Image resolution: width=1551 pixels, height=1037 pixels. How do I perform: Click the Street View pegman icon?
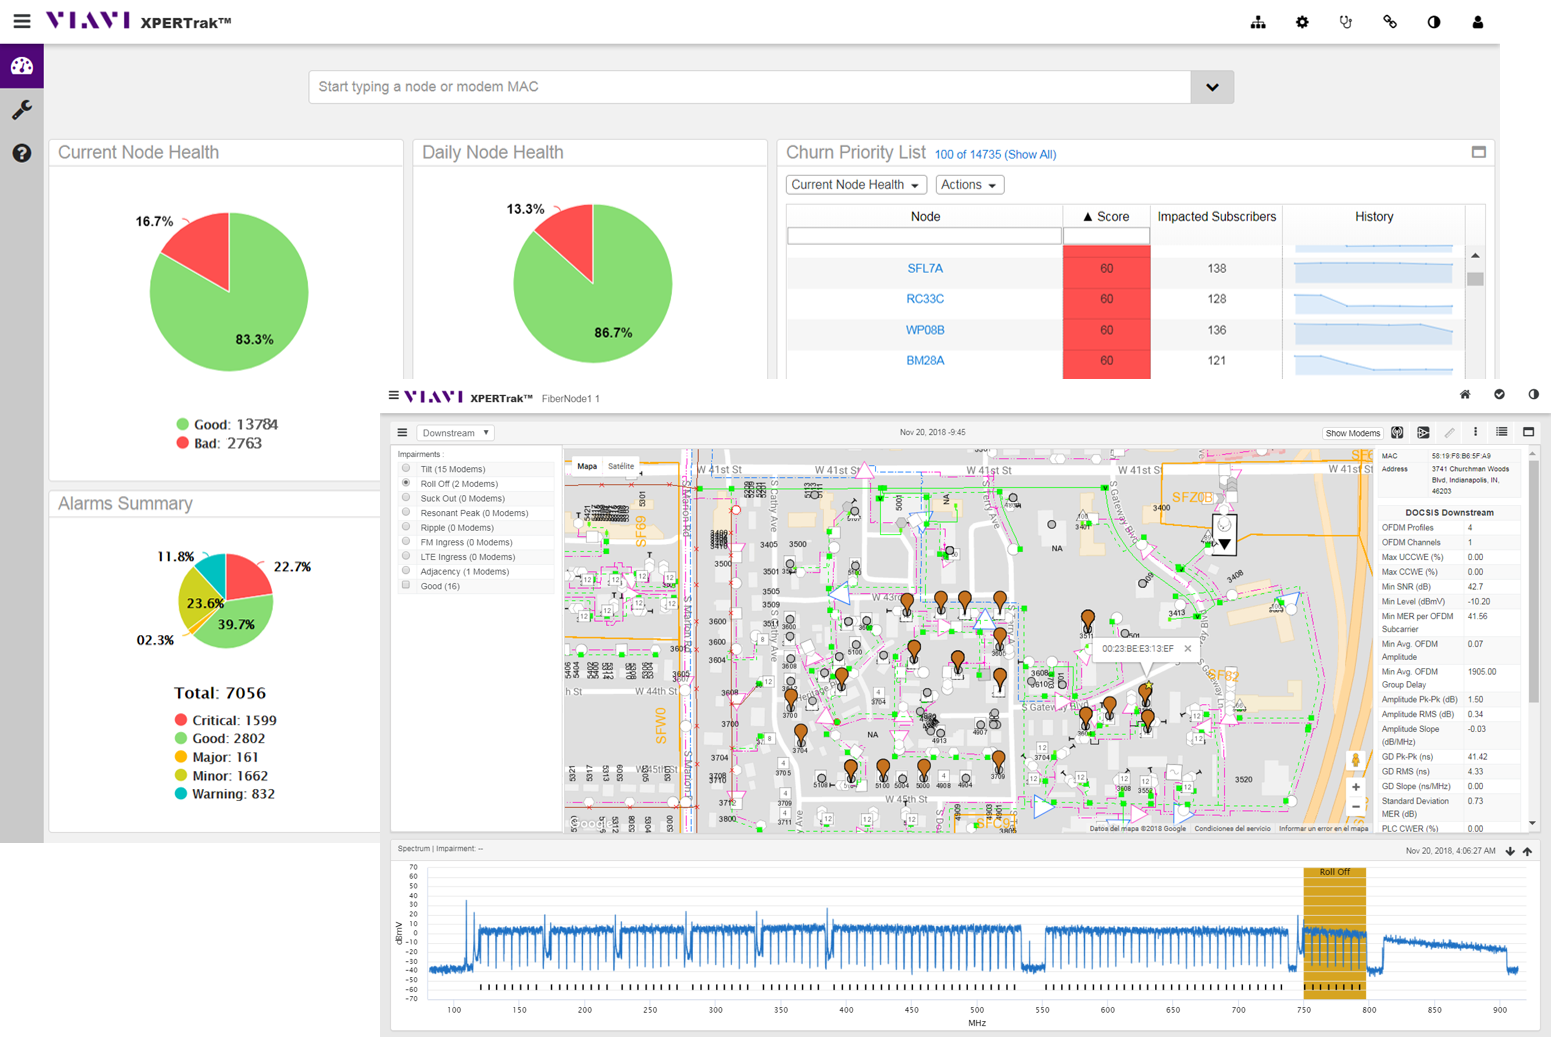pyautogui.click(x=1356, y=762)
